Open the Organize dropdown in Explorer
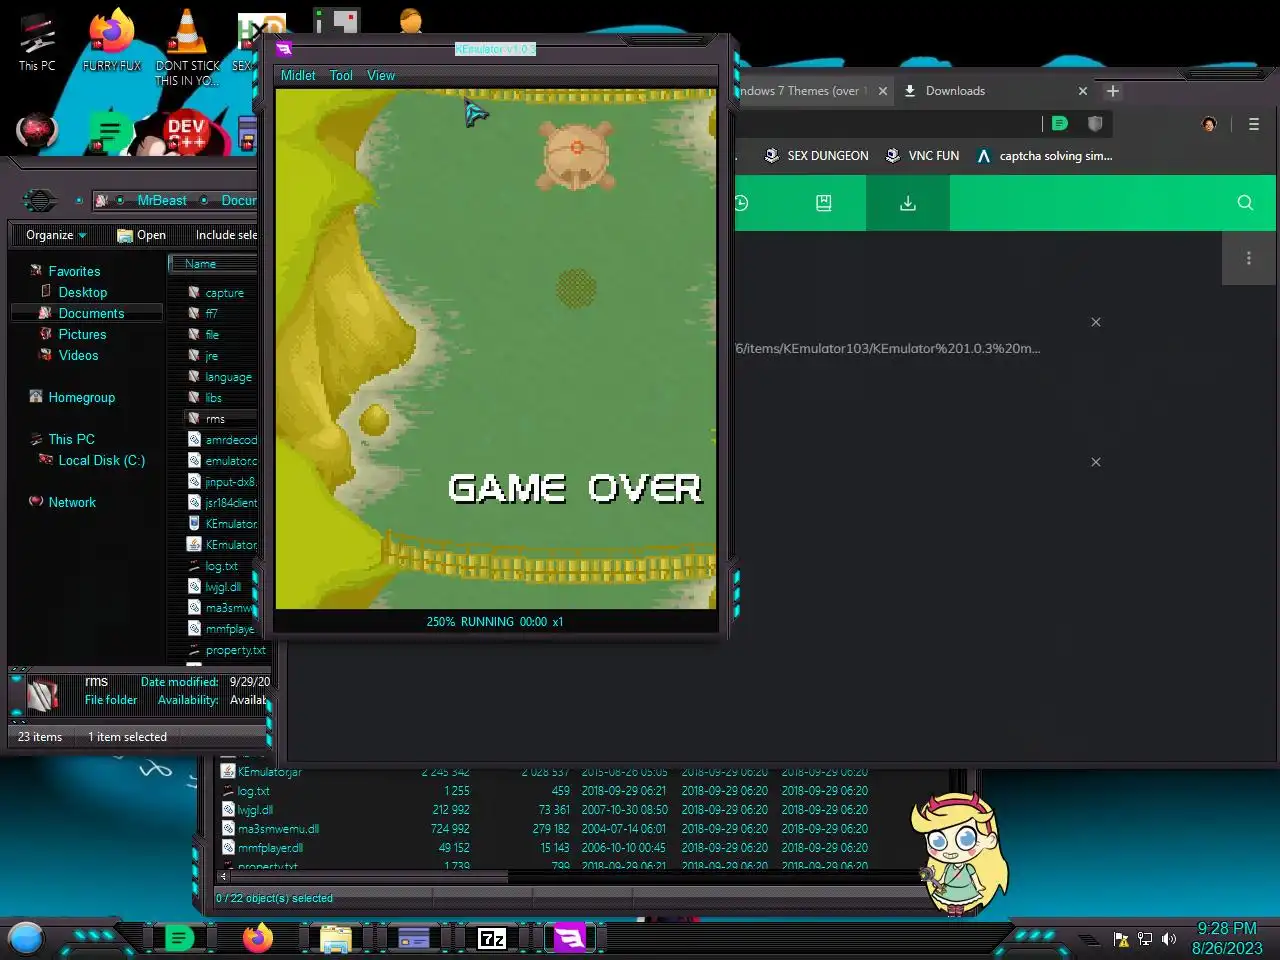Image resolution: width=1280 pixels, height=960 pixels. (x=56, y=235)
